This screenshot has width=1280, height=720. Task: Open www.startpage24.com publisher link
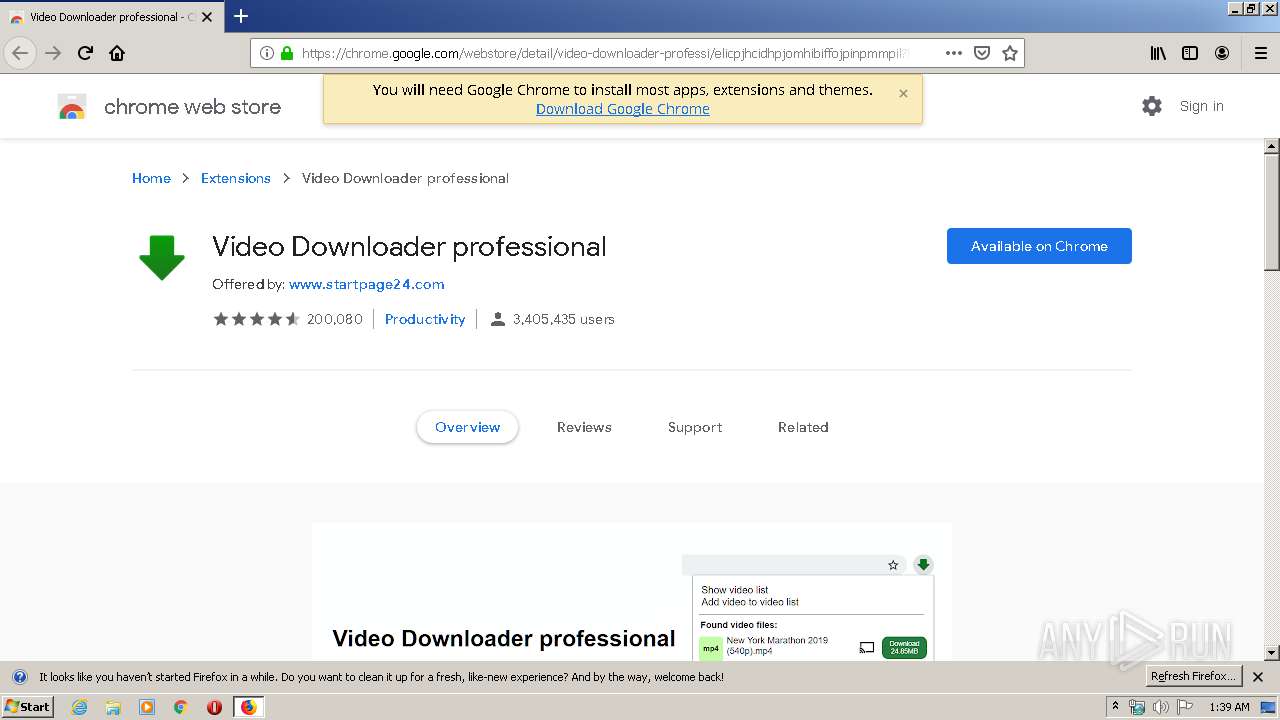366,284
